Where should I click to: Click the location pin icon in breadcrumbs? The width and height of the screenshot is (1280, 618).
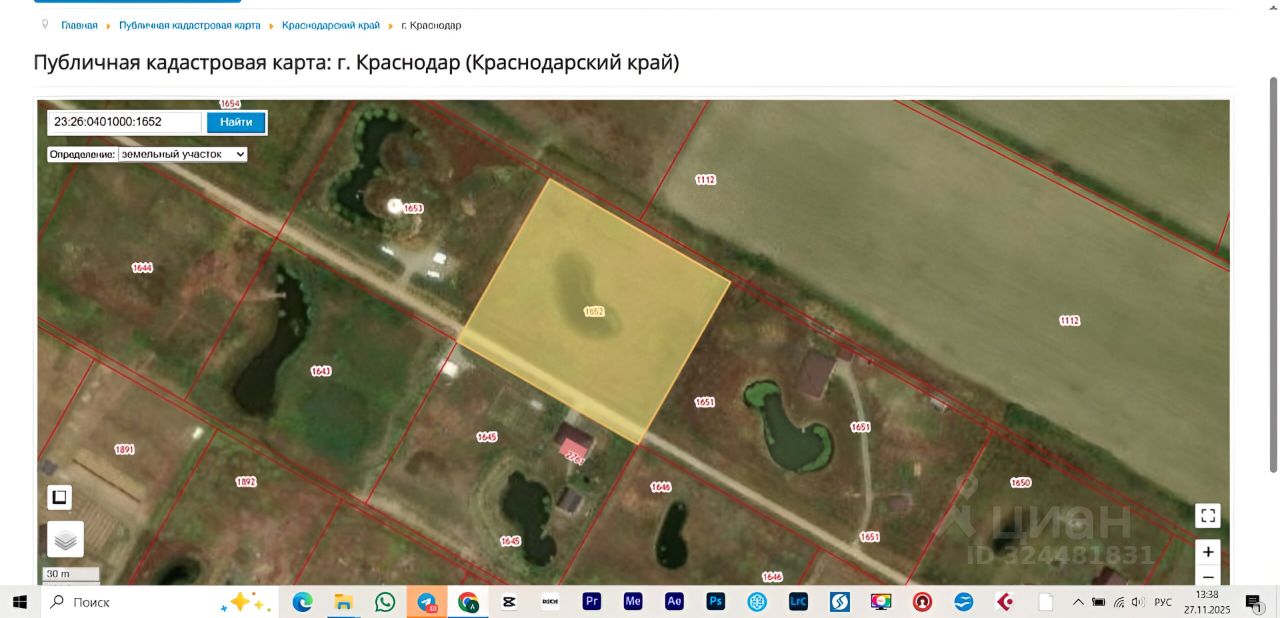pos(45,24)
